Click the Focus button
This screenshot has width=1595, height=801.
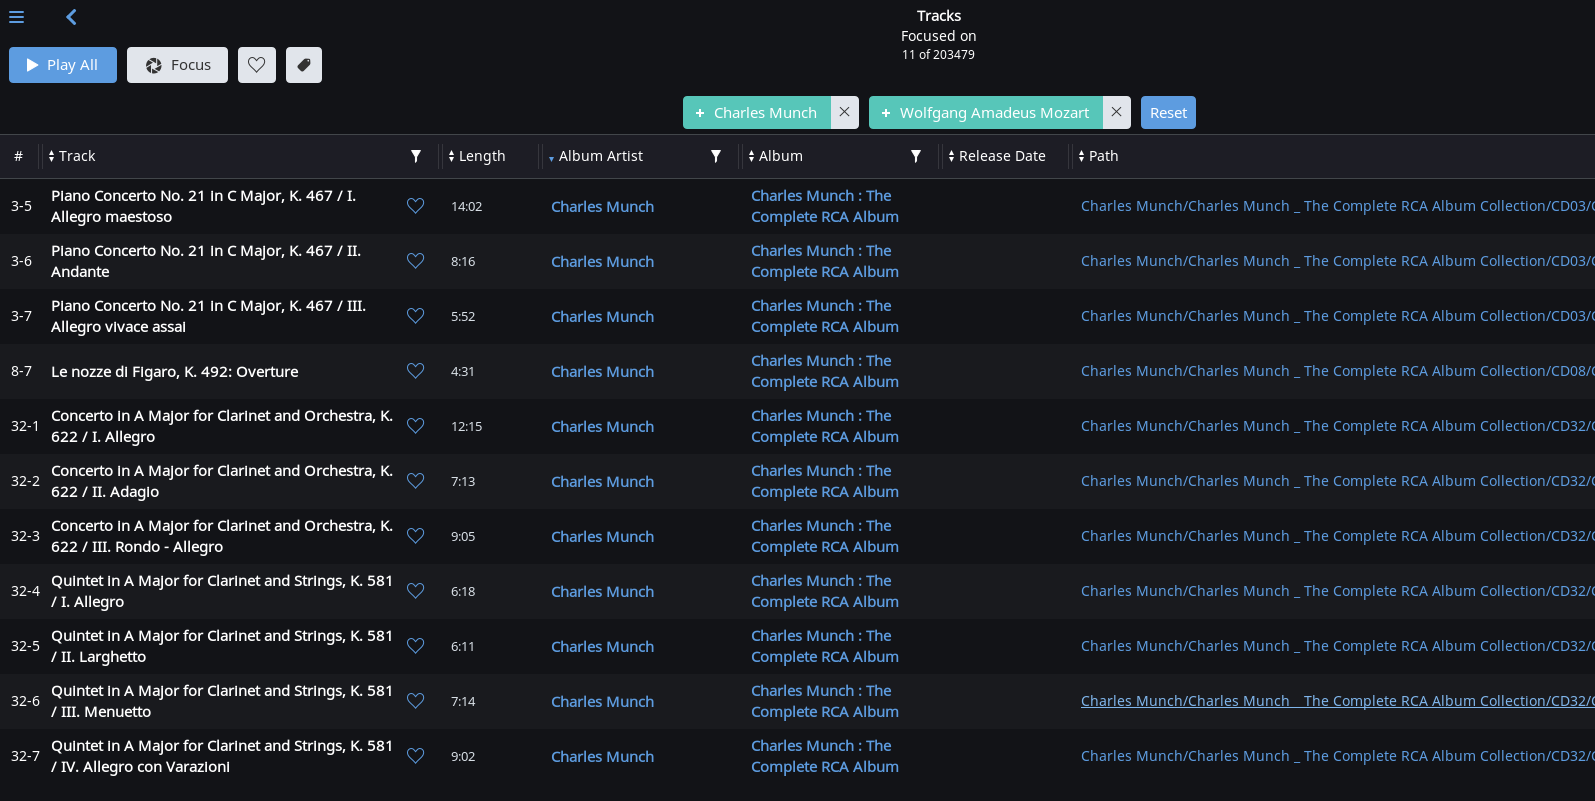tap(177, 65)
